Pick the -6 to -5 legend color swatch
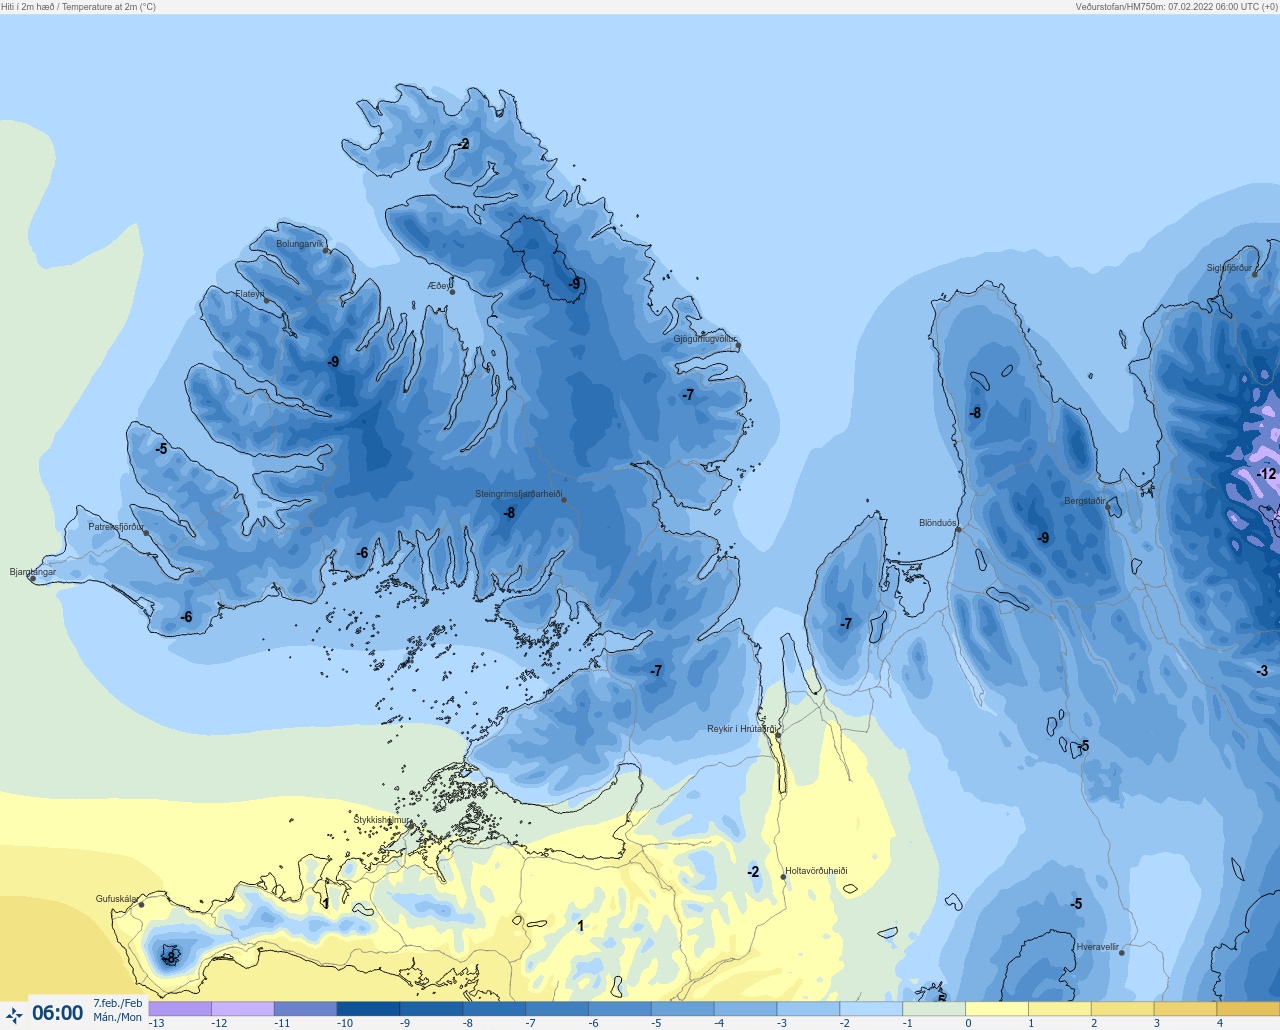Screen dimensions: 1280x1030 click(620, 1009)
